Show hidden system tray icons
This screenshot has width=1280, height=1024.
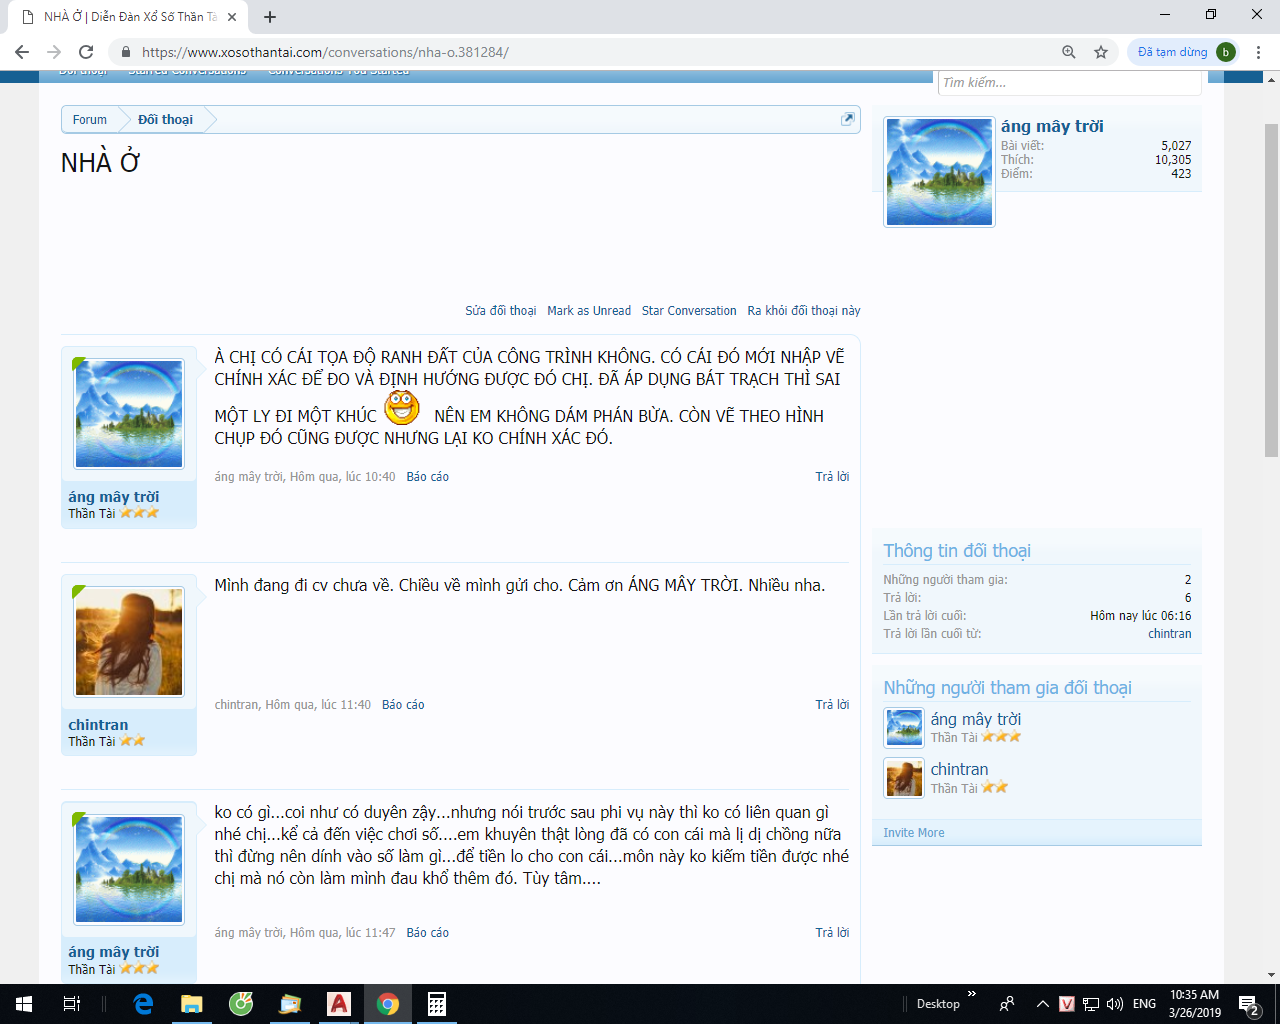pyautogui.click(x=1042, y=1004)
